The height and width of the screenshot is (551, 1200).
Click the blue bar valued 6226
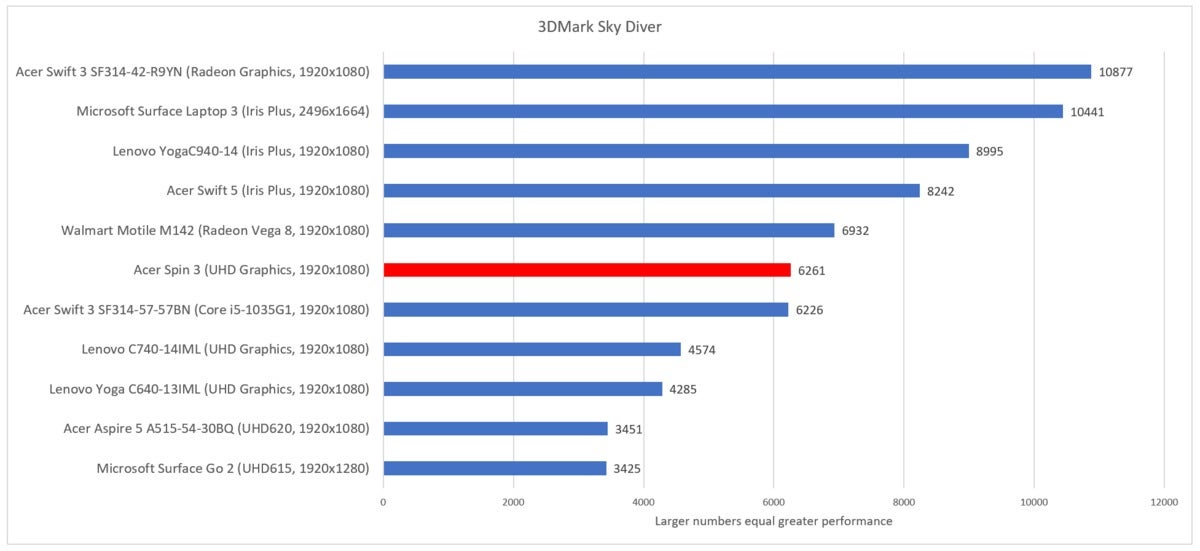click(x=586, y=310)
